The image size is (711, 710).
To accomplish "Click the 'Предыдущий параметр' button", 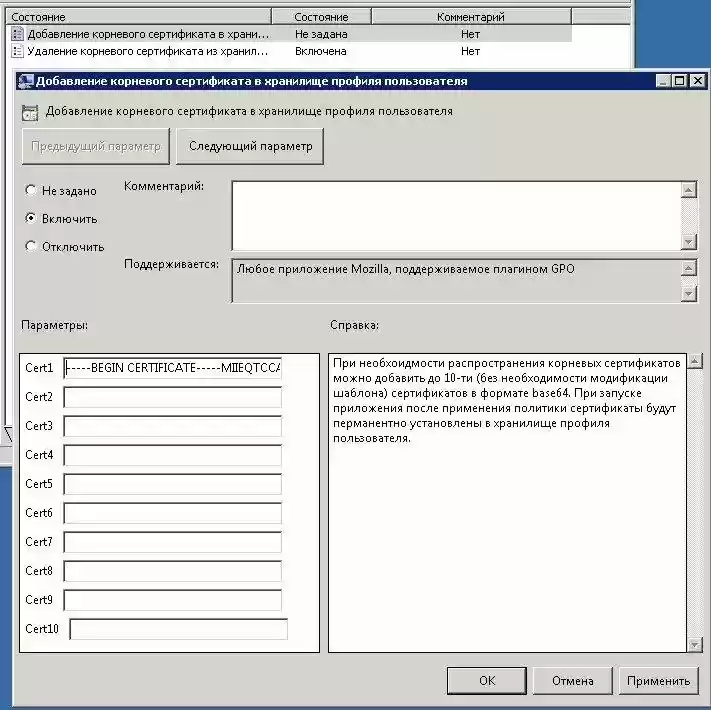I will tap(96, 146).
